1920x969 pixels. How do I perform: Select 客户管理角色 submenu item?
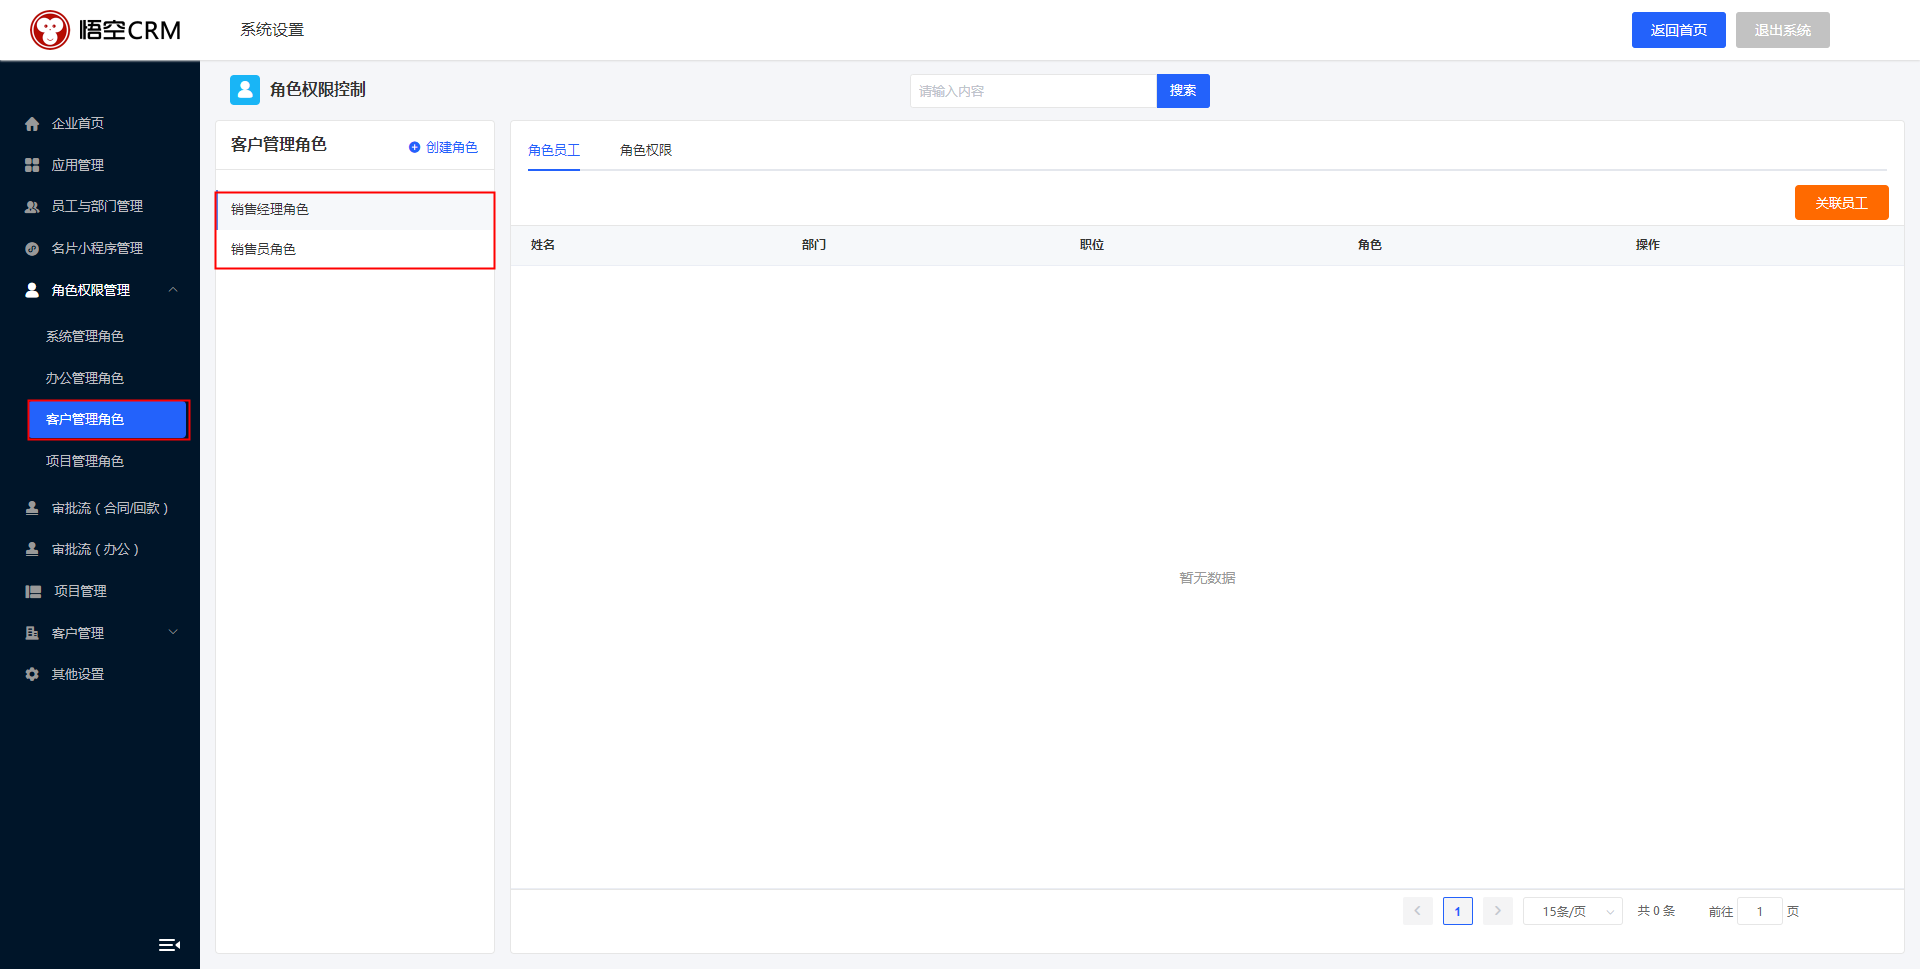pos(108,420)
